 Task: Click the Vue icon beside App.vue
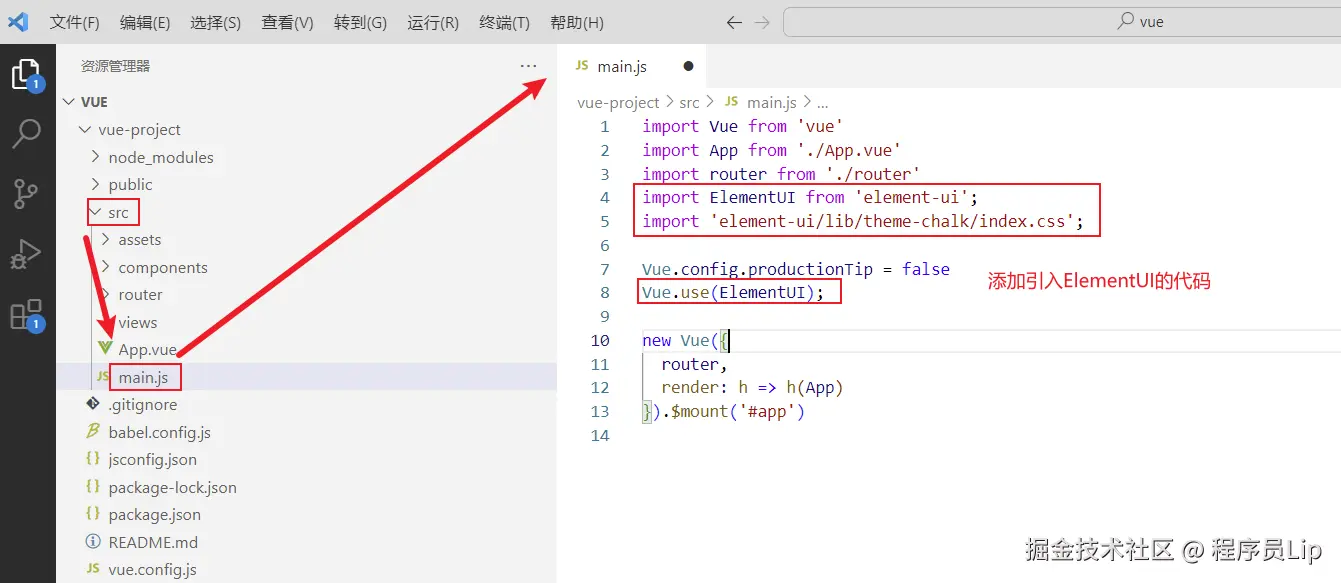105,349
